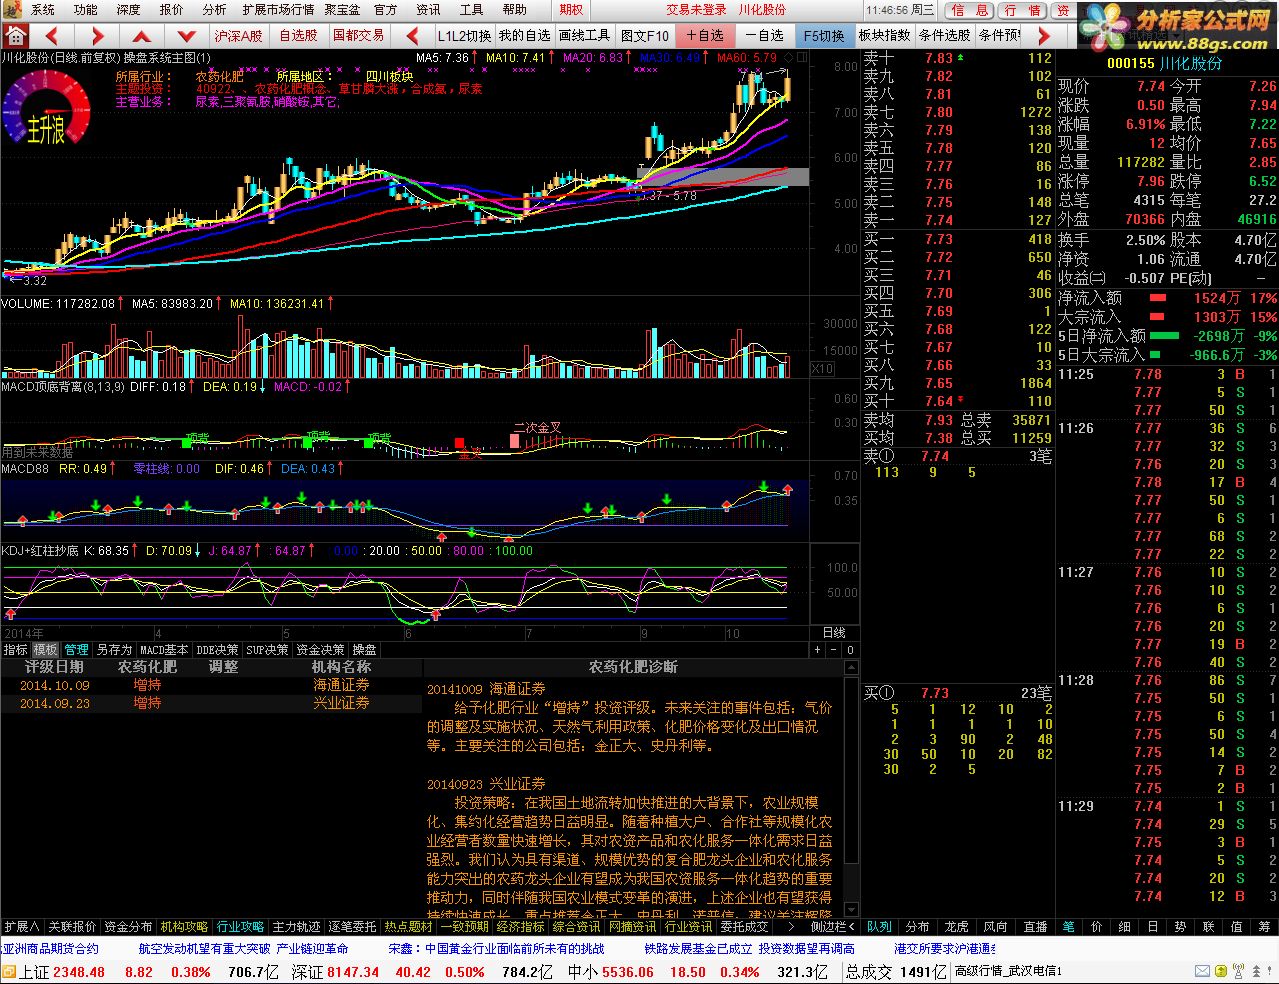The width and height of the screenshot is (1279, 984).
Task: Expand the 扩展∧ bottom panel toggle
Action: point(22,927)
